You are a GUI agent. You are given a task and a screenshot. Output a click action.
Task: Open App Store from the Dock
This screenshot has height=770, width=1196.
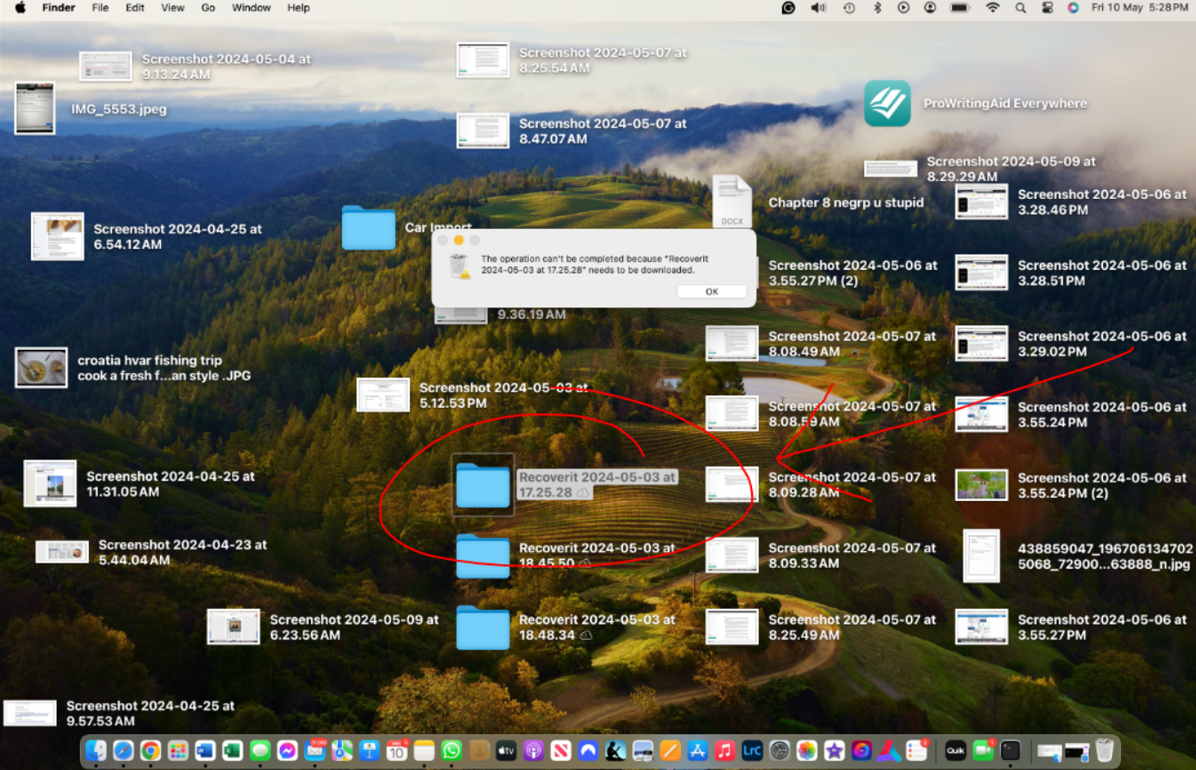(x=697, y=751)
